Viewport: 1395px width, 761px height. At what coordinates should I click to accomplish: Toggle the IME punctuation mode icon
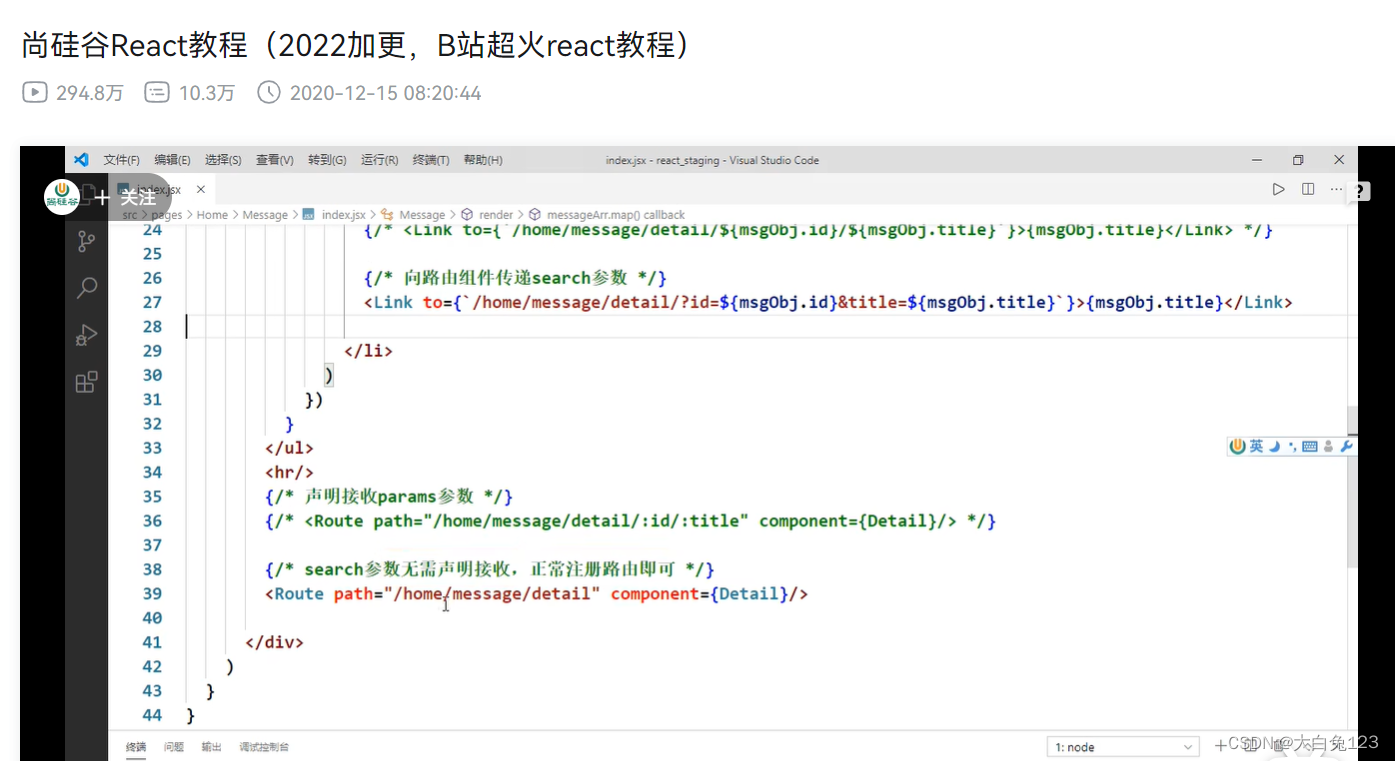coord(1293,447)
